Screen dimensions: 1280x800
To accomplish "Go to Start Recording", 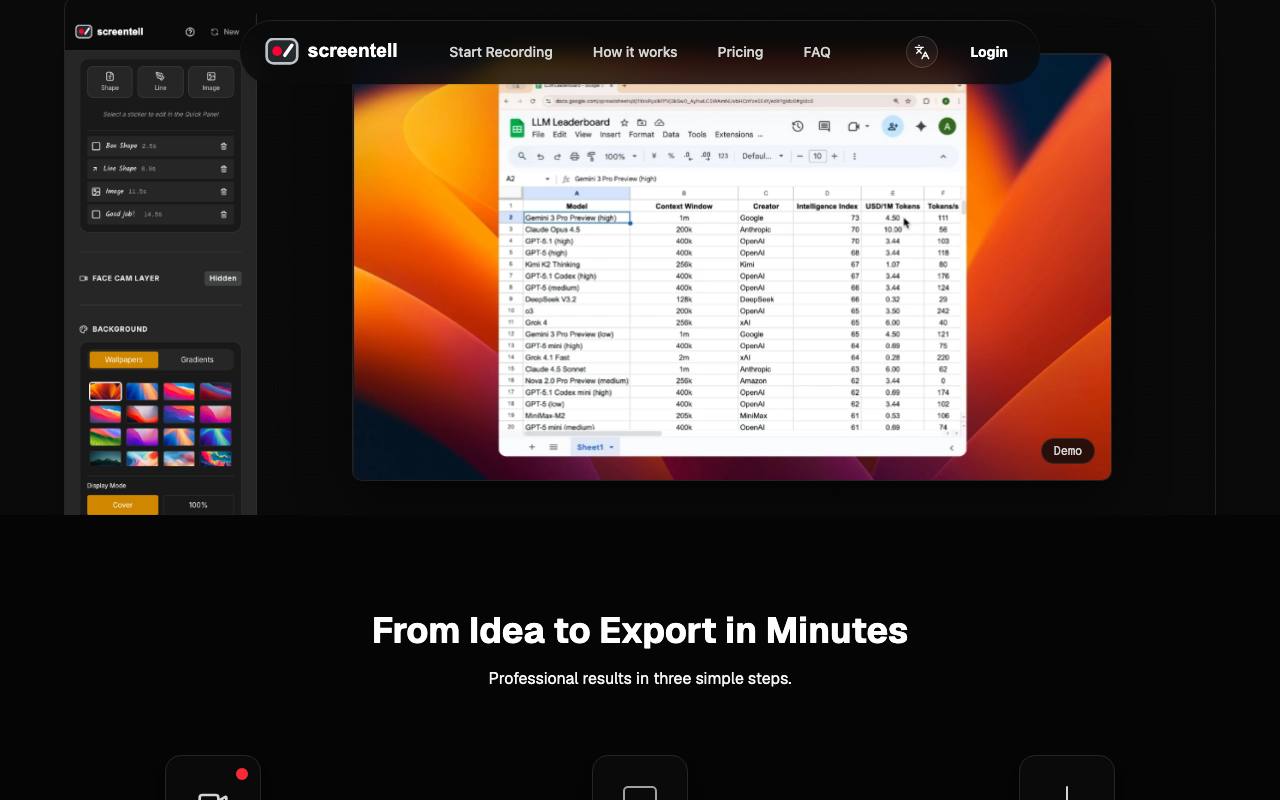I will [x=501, y=52].
